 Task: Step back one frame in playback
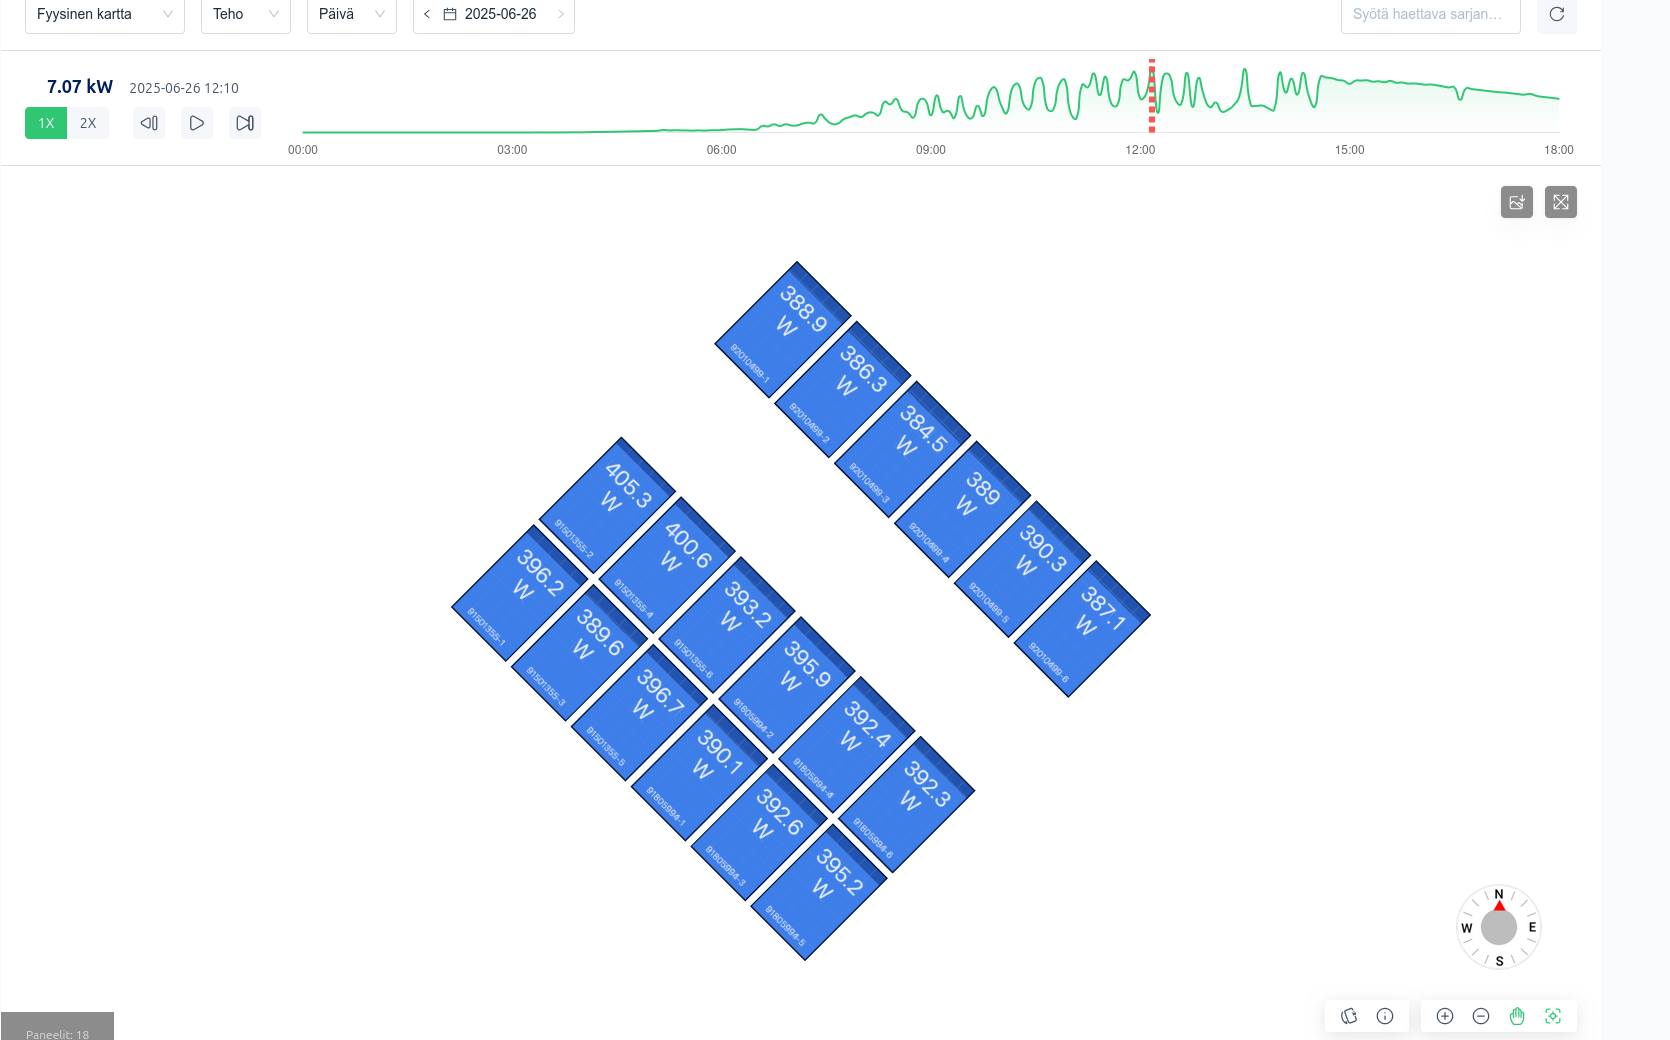point(149,123)
